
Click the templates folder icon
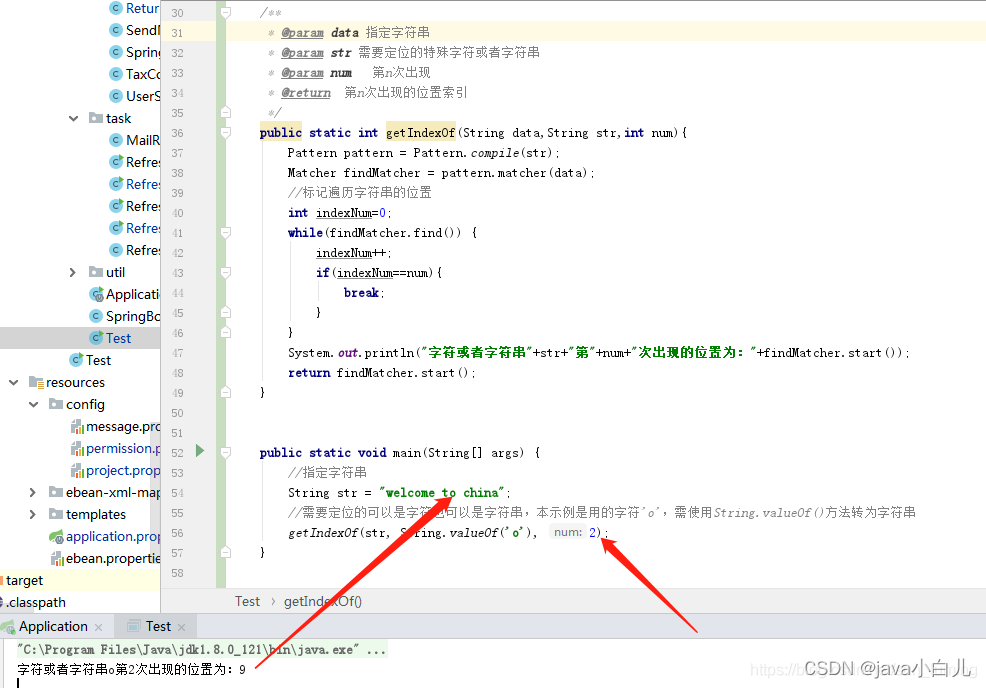tap(56, 514)
